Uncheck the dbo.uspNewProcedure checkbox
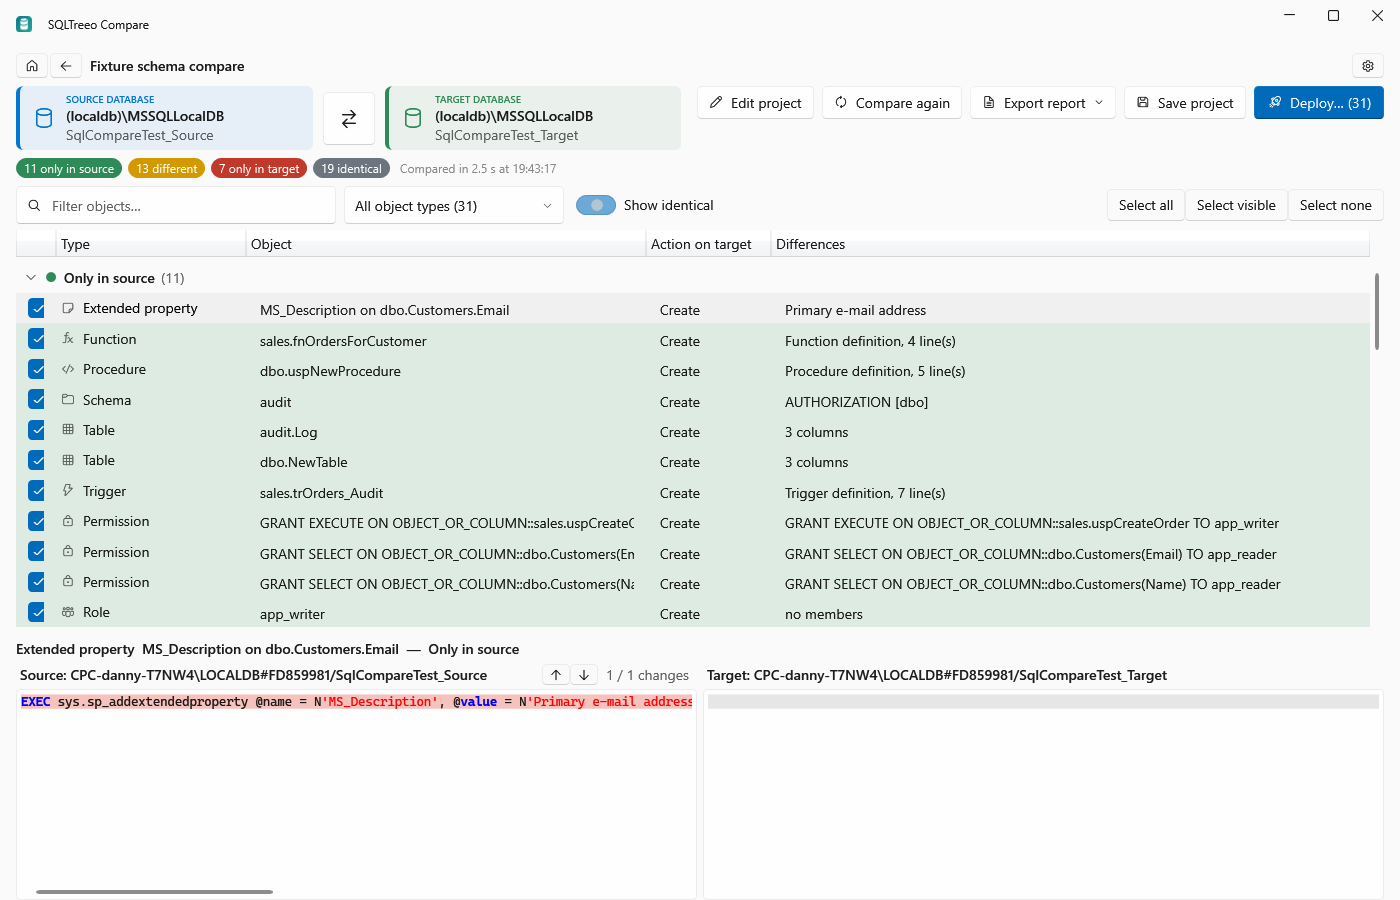Screen dimensions: 1400x900 tap(37, 369)
